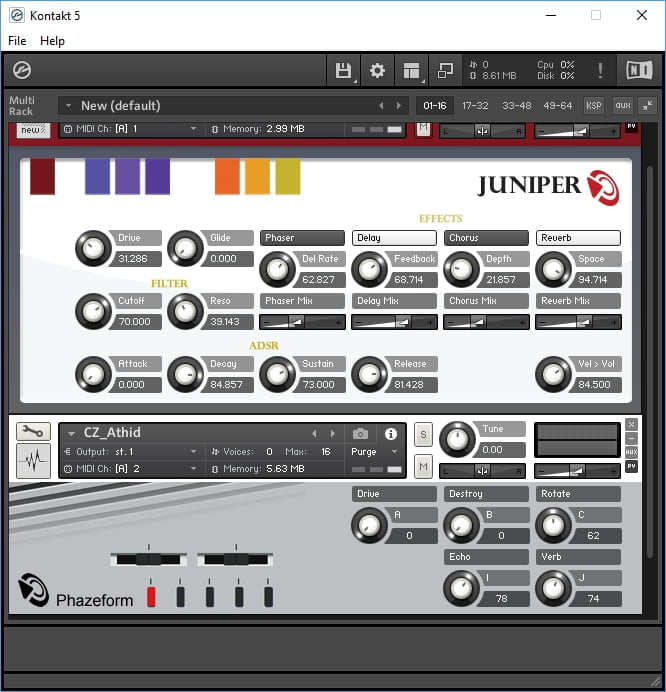Toggle rack minimize arrows icon
Screen dimensions: 666x692
647,105
